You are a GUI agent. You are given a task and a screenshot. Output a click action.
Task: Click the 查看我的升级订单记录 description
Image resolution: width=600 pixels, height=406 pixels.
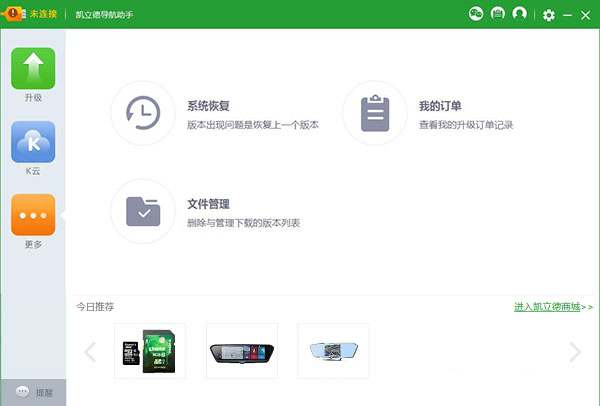(466, 125)
